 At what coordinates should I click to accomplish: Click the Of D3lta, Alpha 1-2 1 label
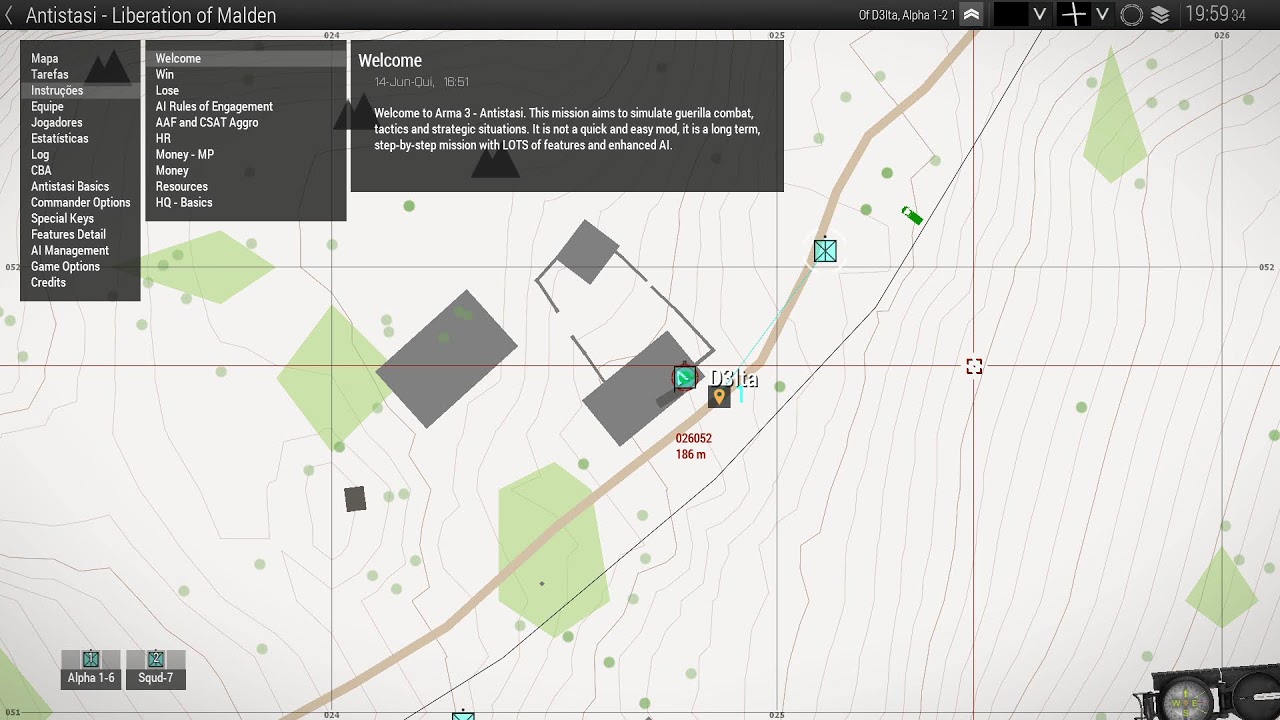coord(907,15)
